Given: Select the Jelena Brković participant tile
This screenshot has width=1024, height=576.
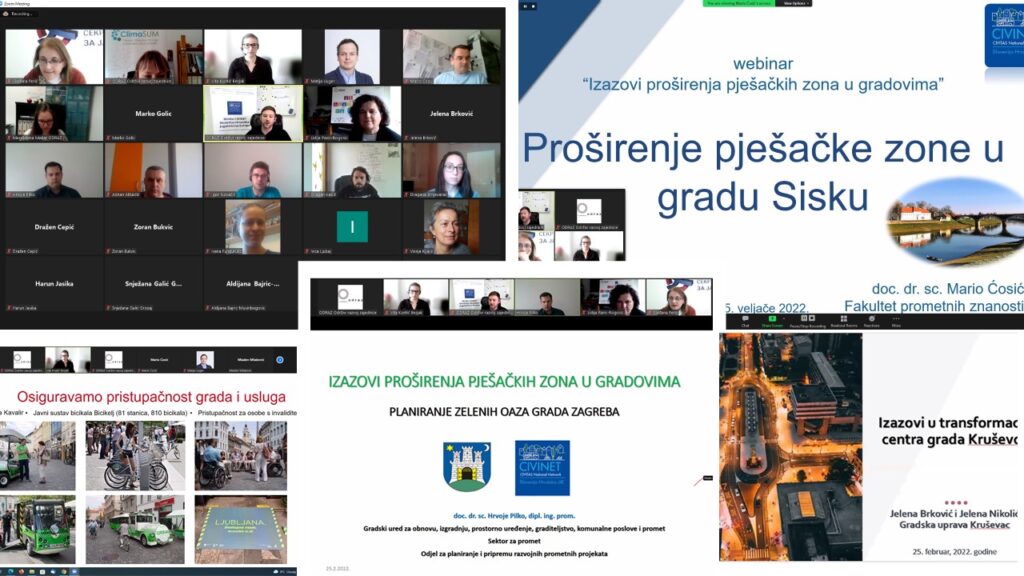Looking at the screenshot, I should pyautogui.click(x=451, y=114).
